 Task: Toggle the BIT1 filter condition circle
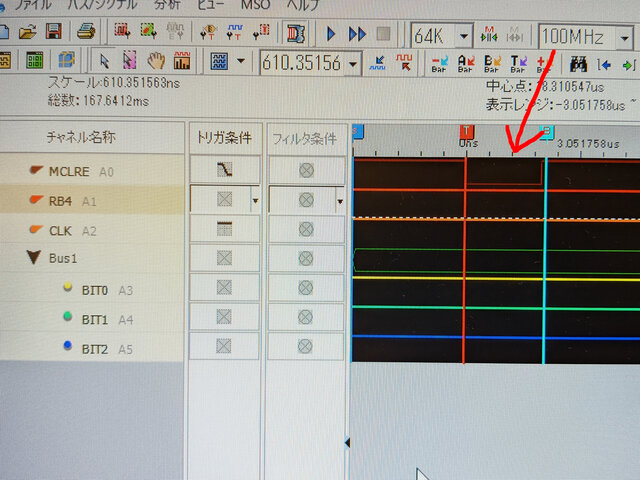(x=305, y=317)
